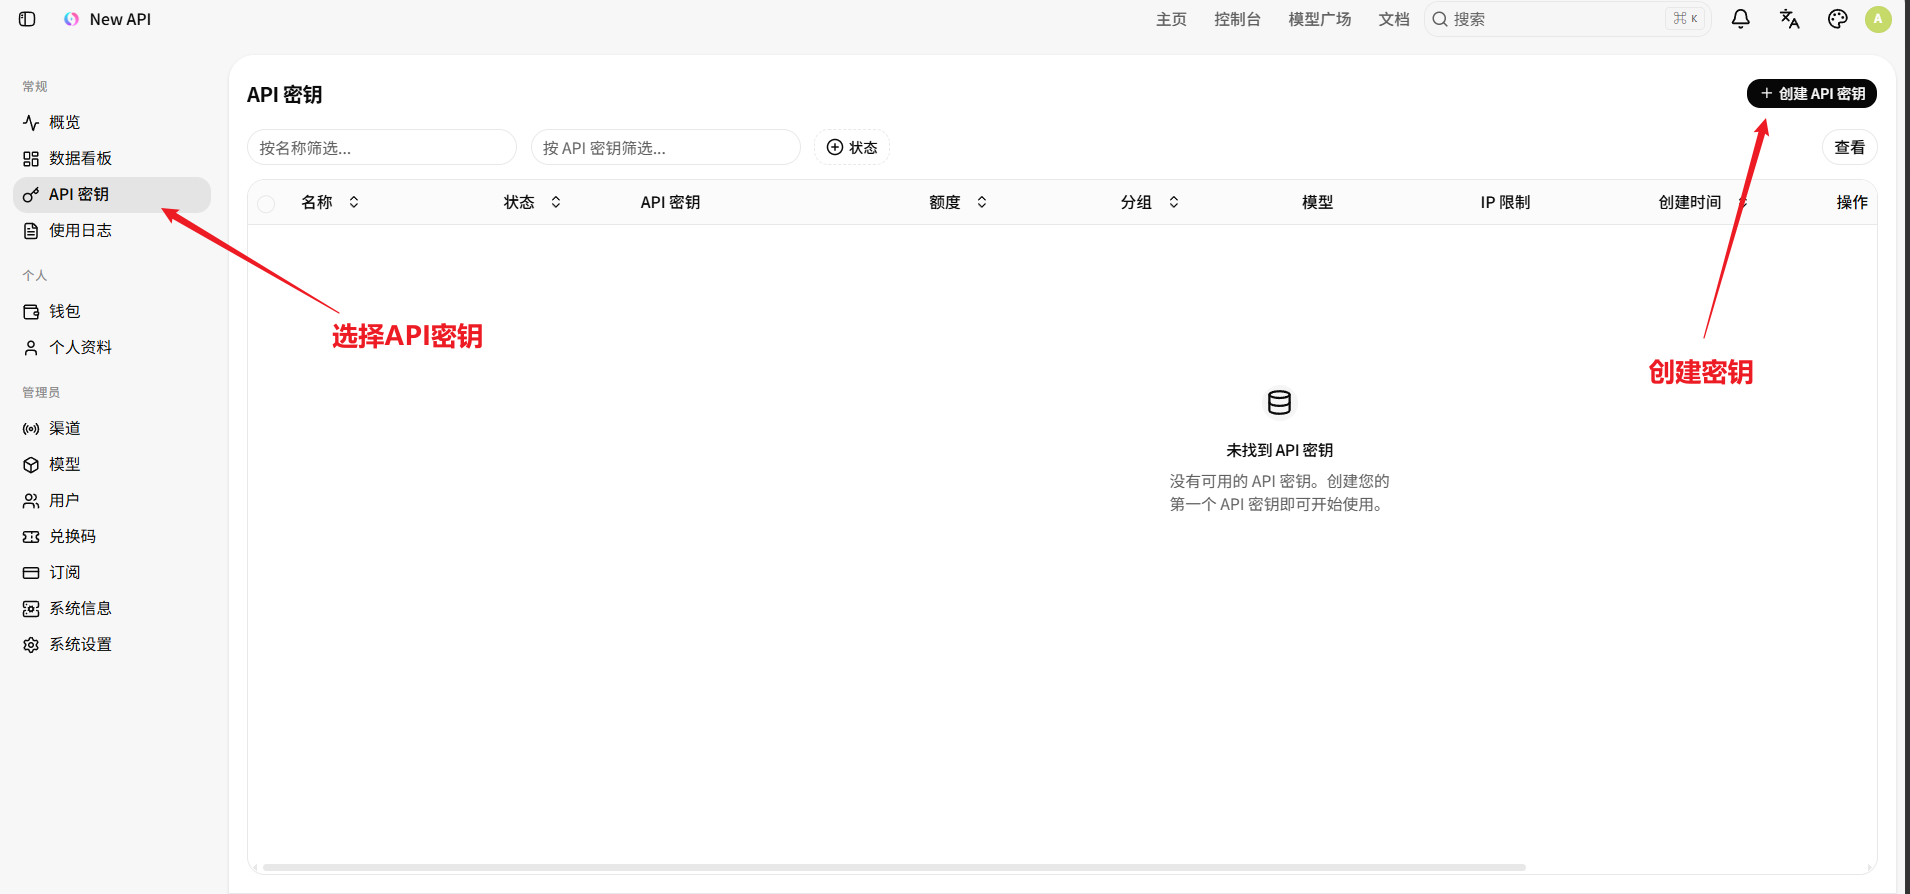1910x894 pixels.
Task: Open 模型广场 in top navigation
Action: tap(1319, 19)
